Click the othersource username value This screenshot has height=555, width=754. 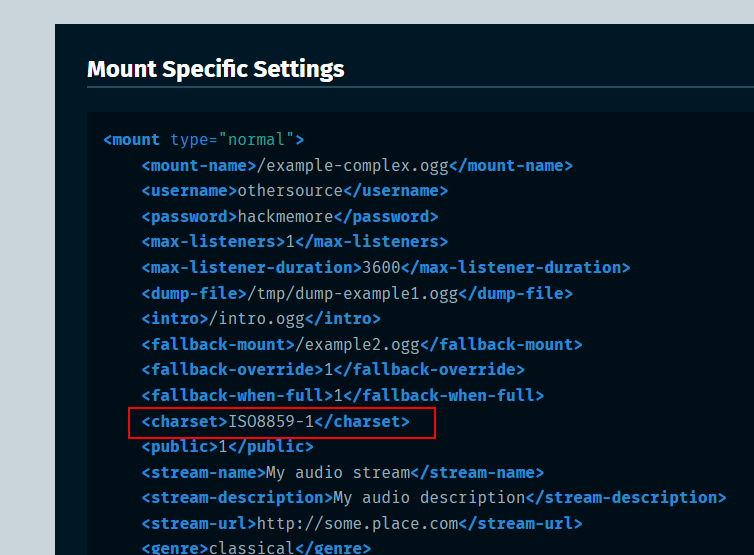[x=287, y=191]
